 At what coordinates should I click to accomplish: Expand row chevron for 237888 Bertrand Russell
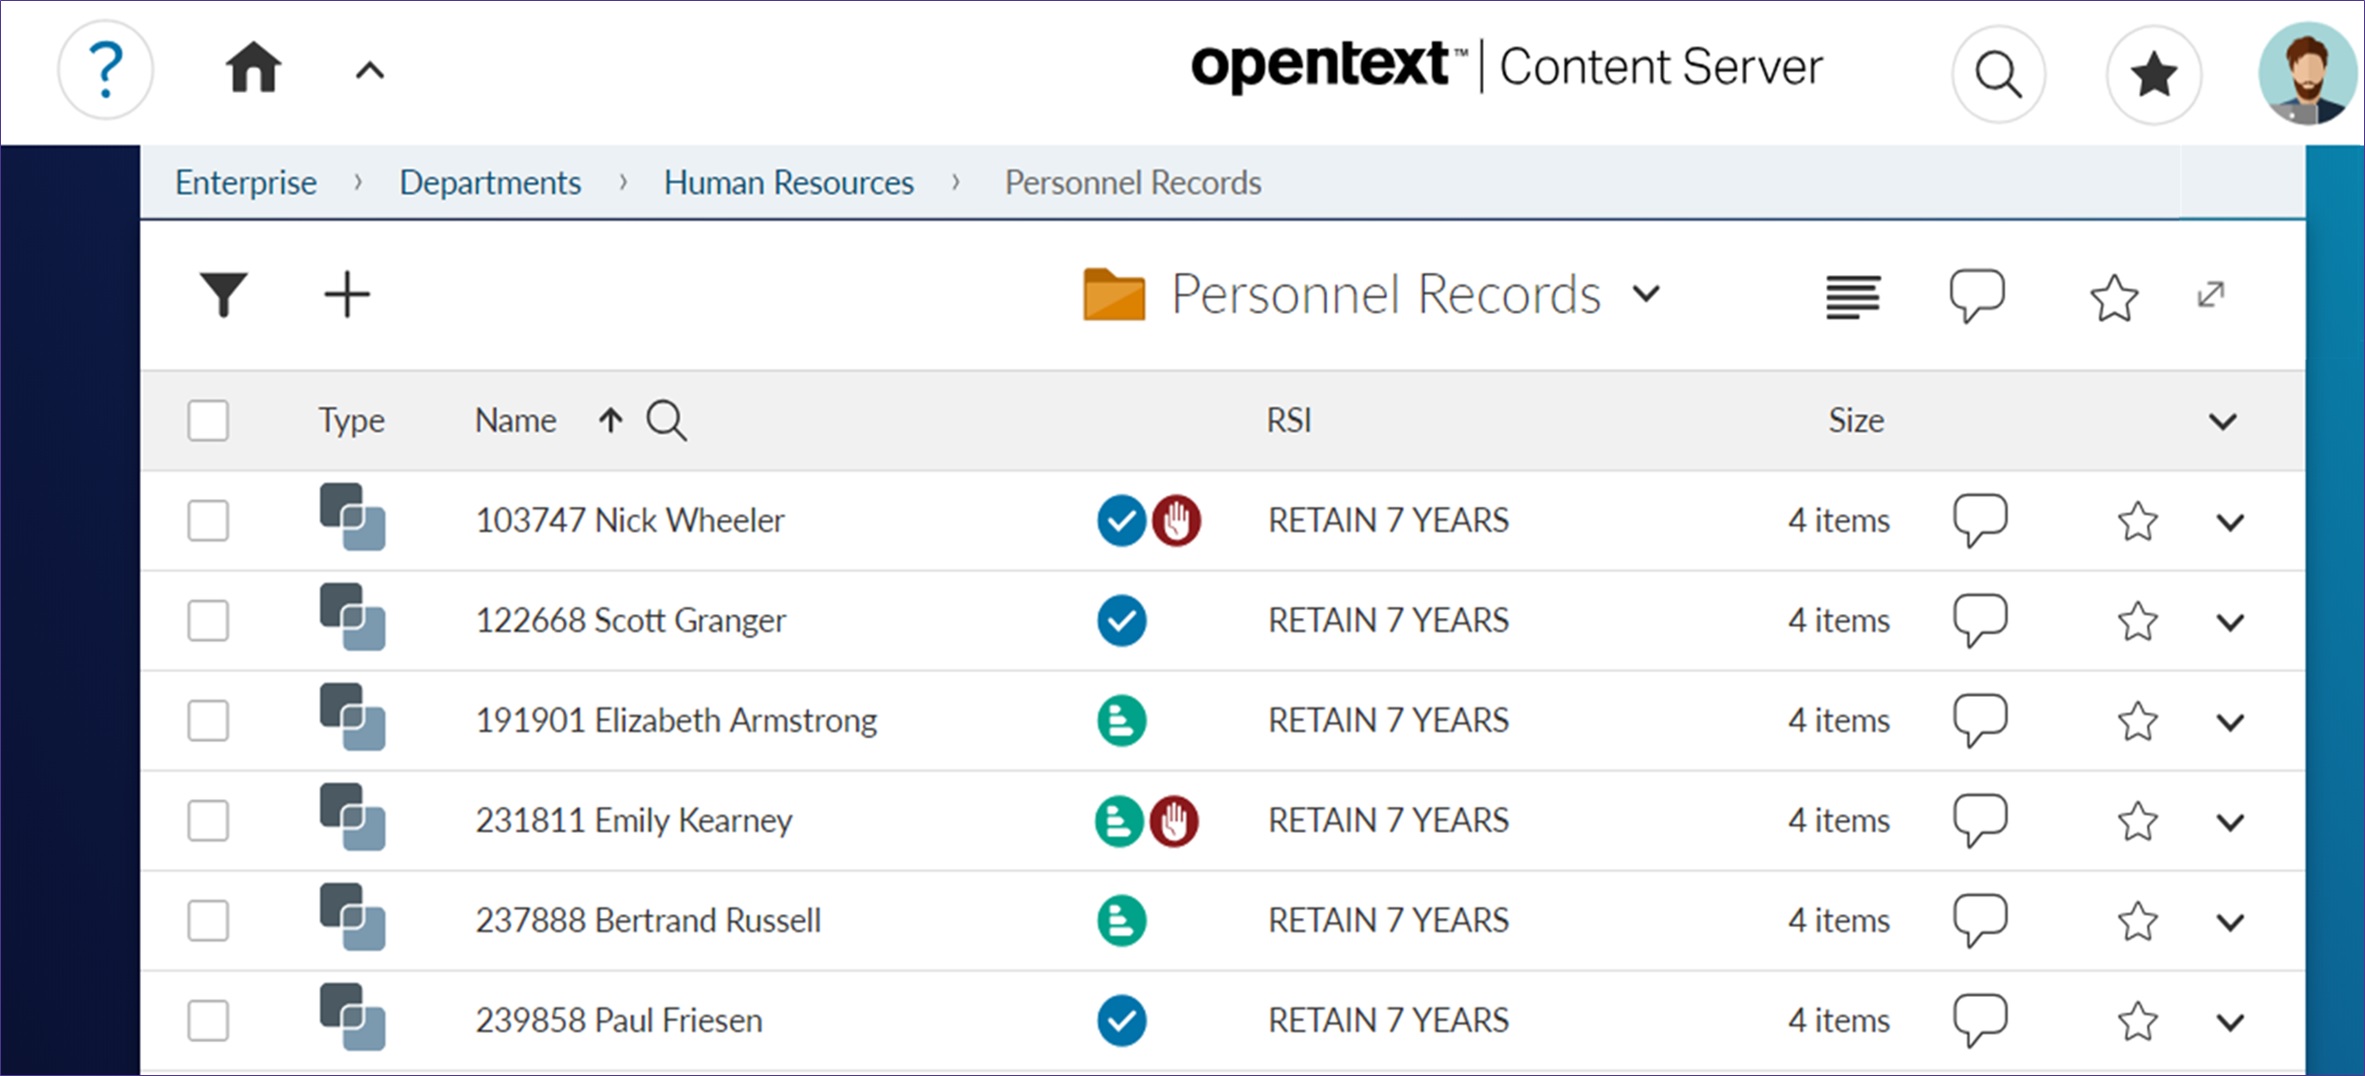(2230, 922)
